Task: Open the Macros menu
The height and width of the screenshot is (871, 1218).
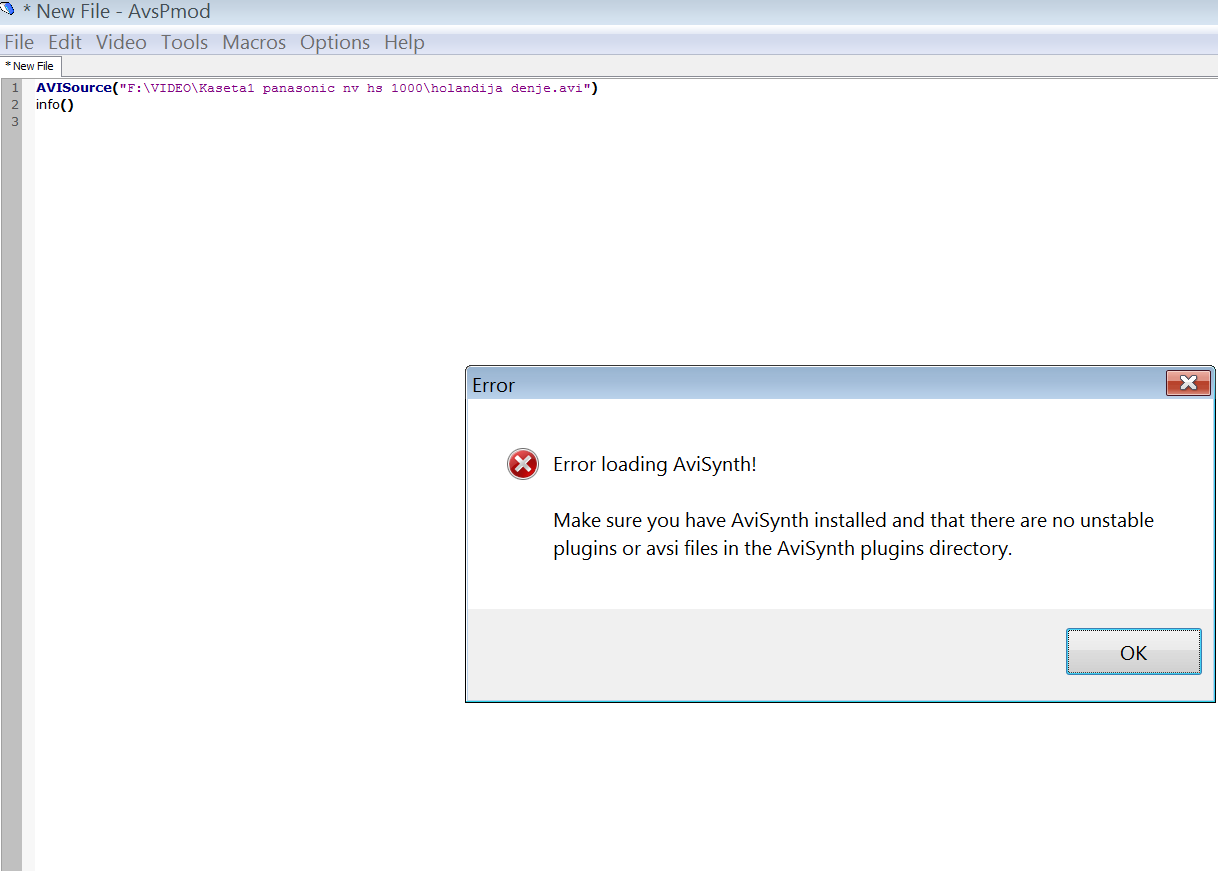Action: pos(254,42)
